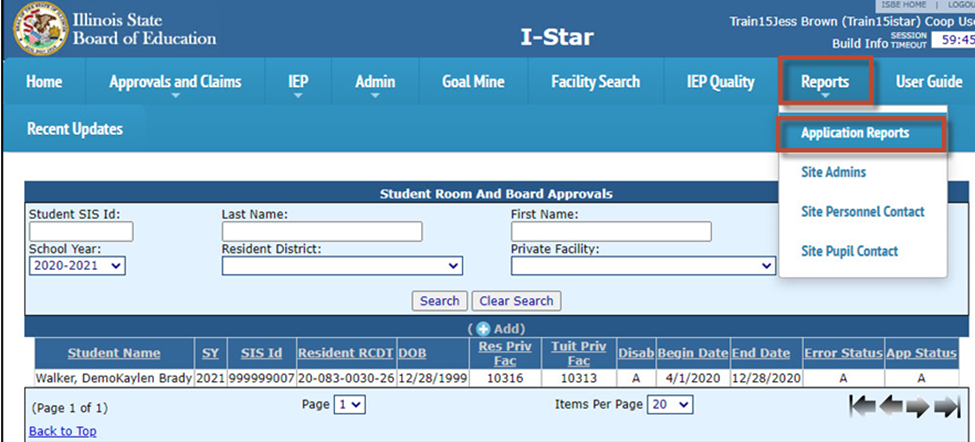Click into the Last Name field
Screen dimensions: 975x442
tap(322, 232)
